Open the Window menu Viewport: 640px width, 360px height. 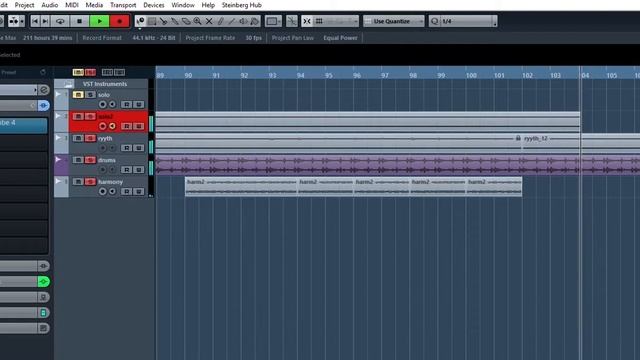point(183,5)
